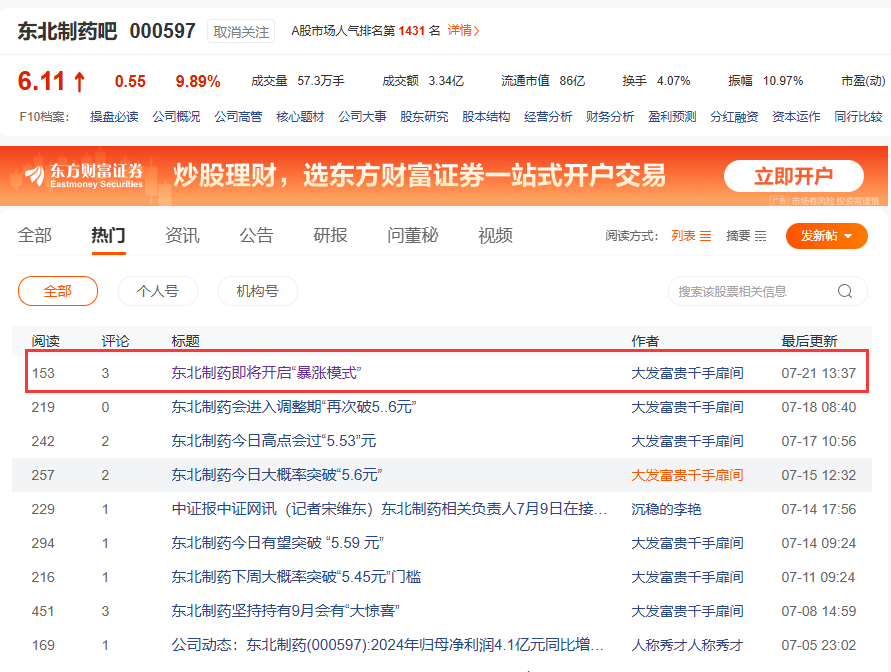
Task: Open post 东北制药今日大概率突破"5.6元"
Action: [277, 475]
